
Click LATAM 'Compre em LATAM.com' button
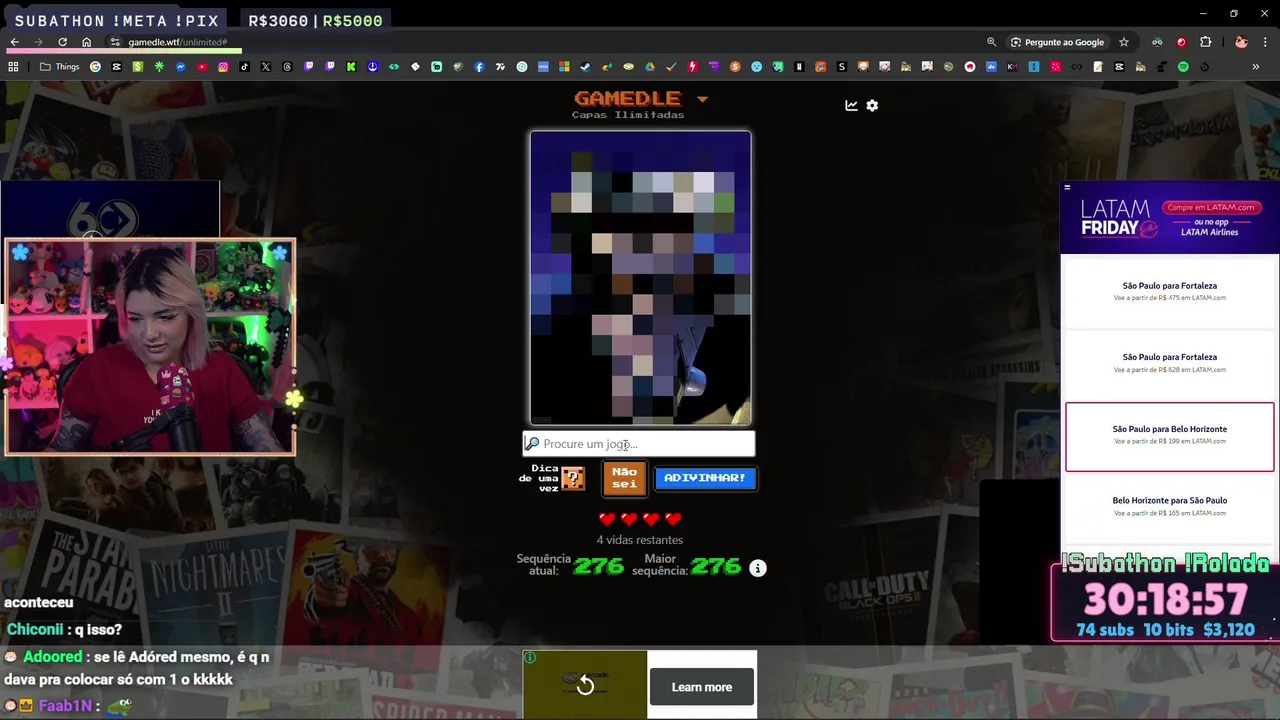coord(1210,207)
